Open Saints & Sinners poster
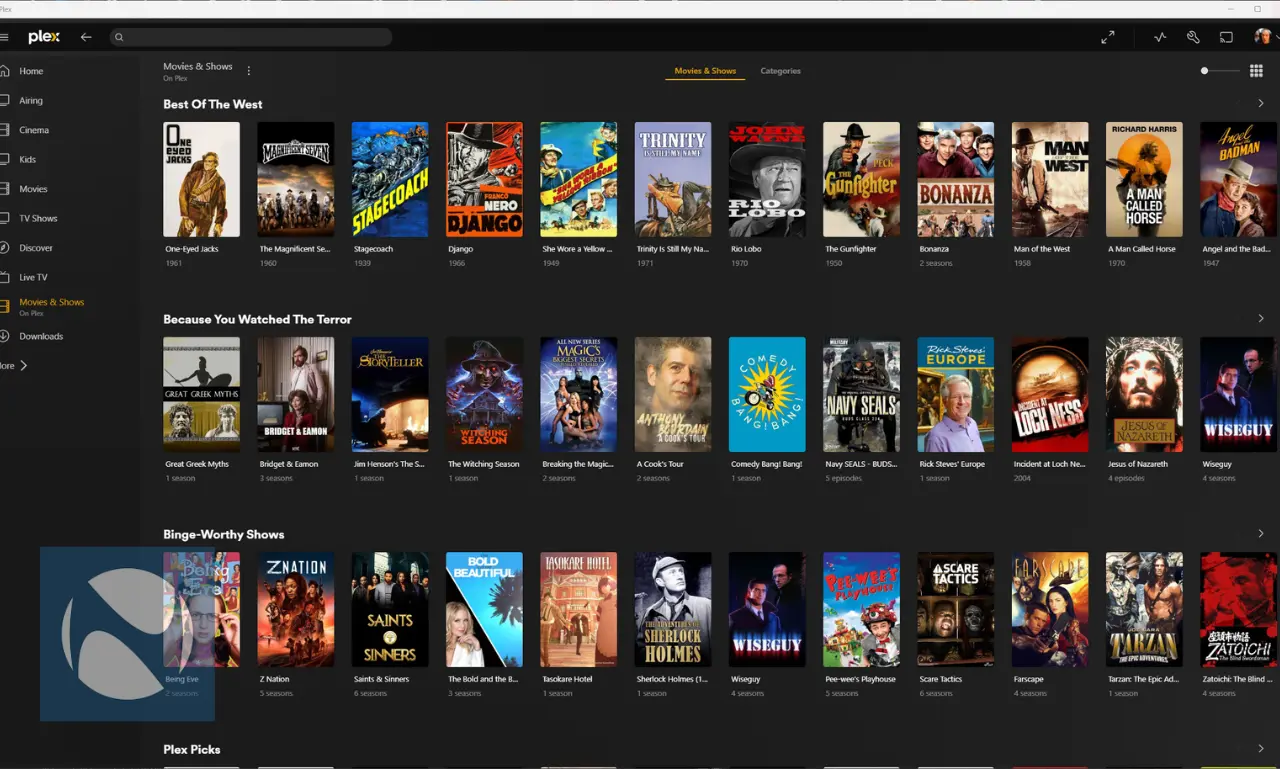The height and width of the screenshot is (769, 1280). (390, 610)
